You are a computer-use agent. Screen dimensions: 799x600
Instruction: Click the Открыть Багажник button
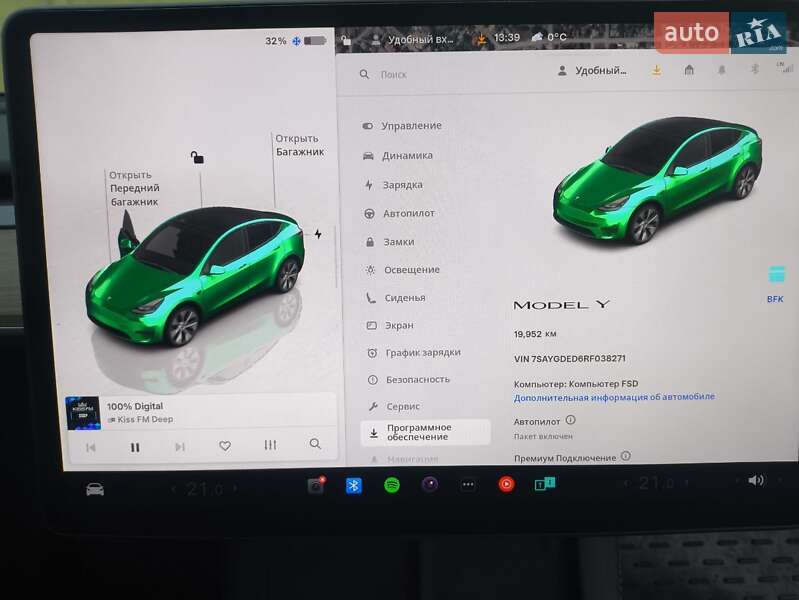click(300, 145)
